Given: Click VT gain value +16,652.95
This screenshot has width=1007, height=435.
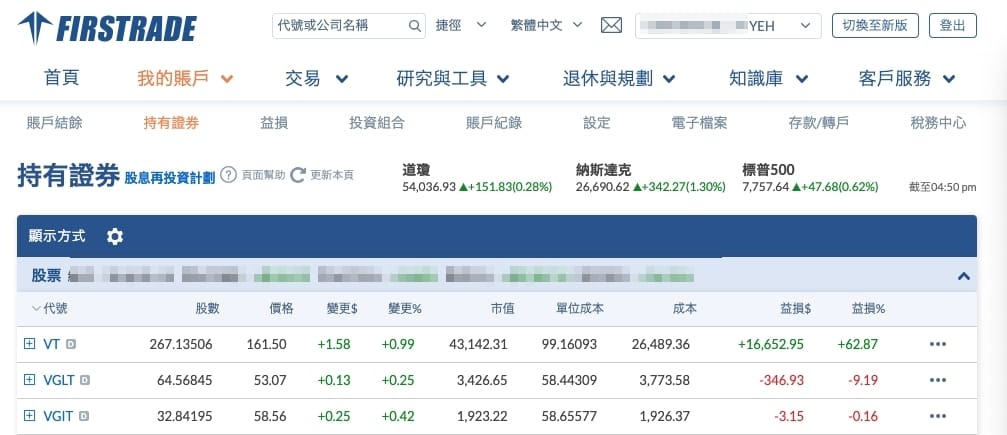Looking at the screenshot, I should 771,344.
